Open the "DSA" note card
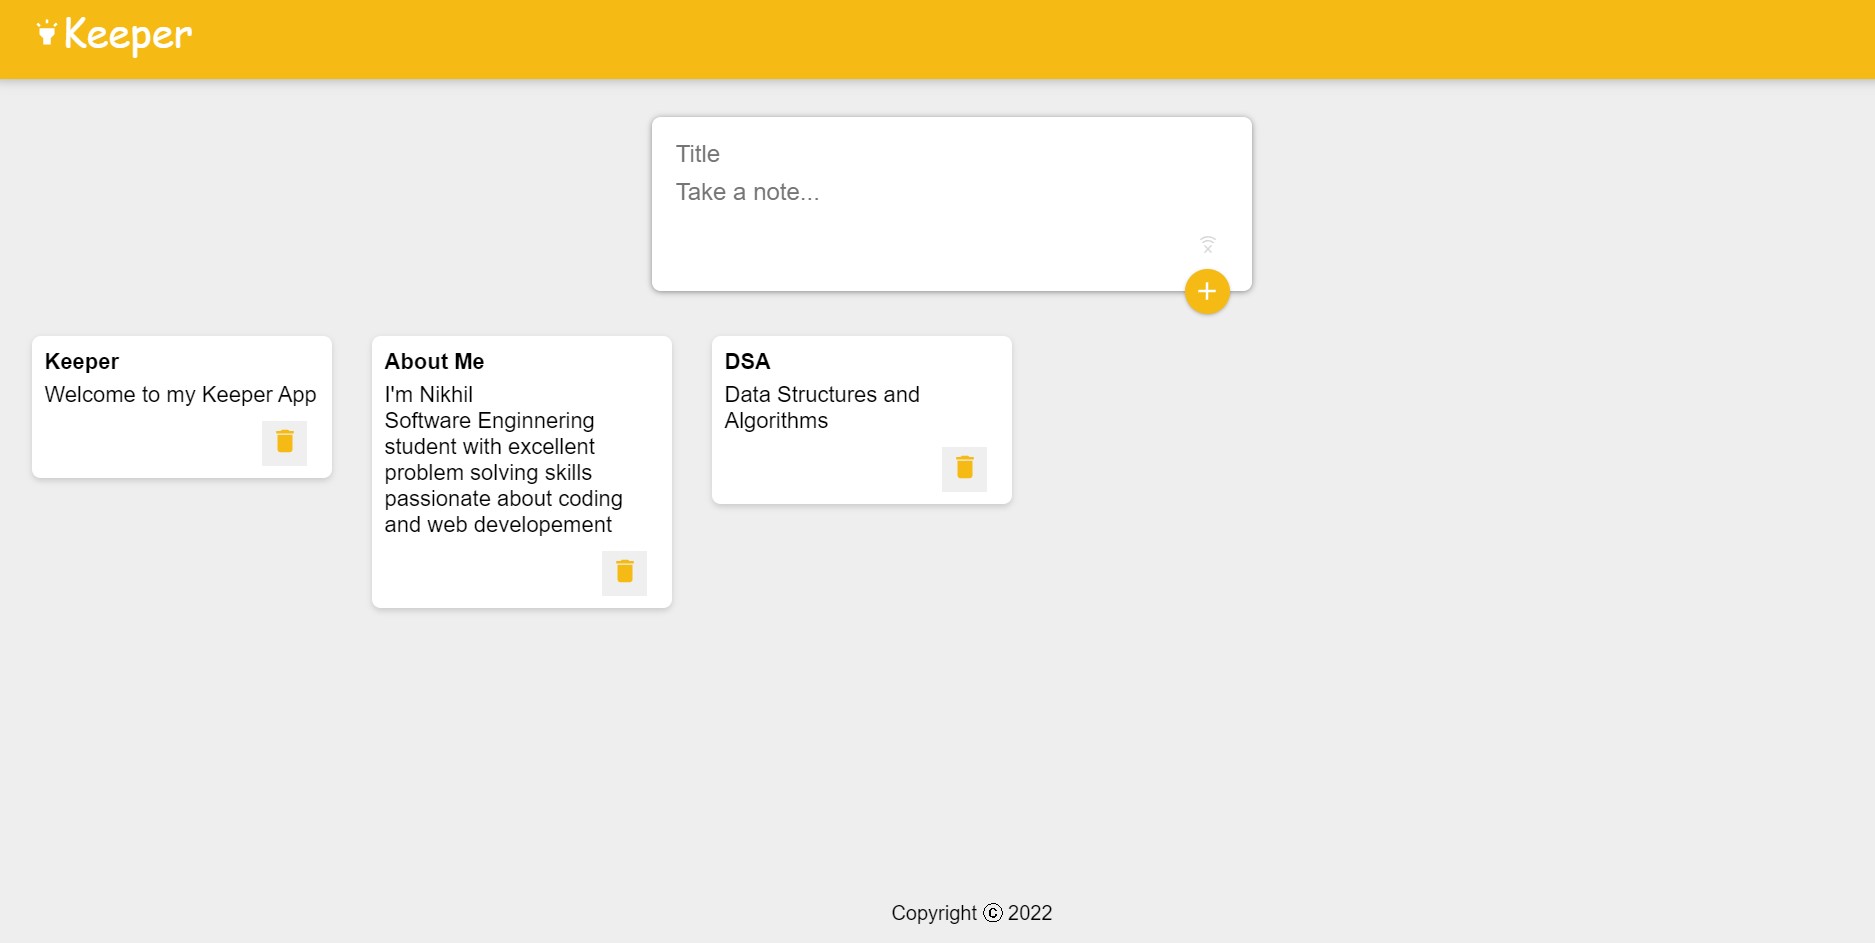 coord(860,419)
